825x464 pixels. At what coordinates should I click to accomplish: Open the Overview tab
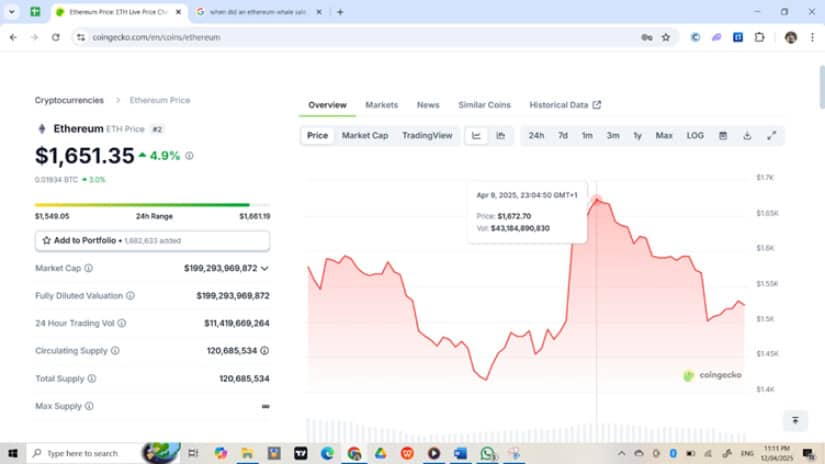pyautogui.click(x=327, y=105)
